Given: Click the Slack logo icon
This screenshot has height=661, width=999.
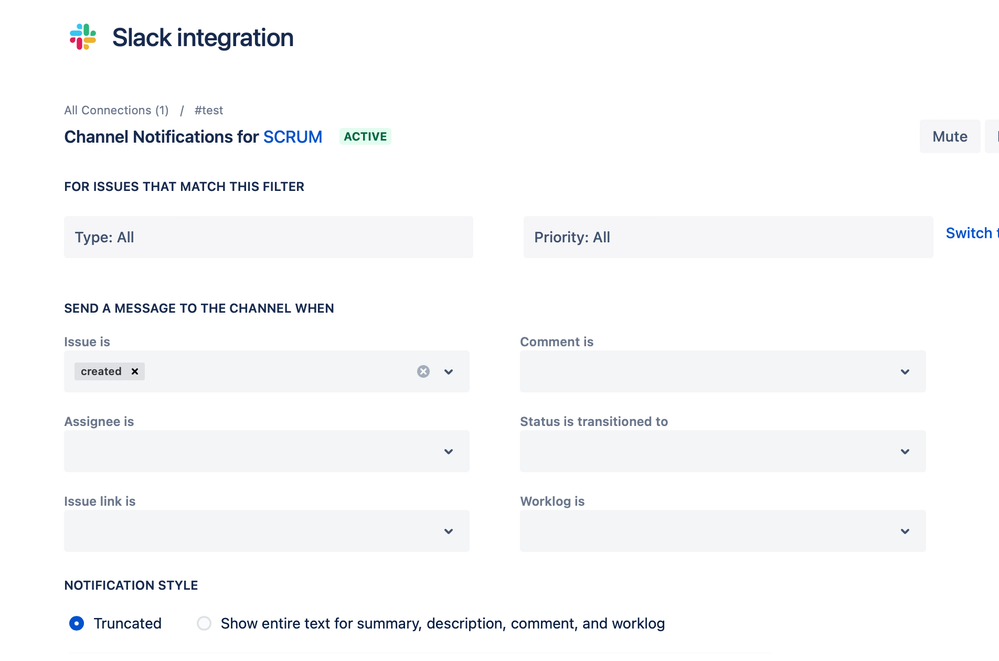Looking at the screenshot, I should [x=83, y=38].
